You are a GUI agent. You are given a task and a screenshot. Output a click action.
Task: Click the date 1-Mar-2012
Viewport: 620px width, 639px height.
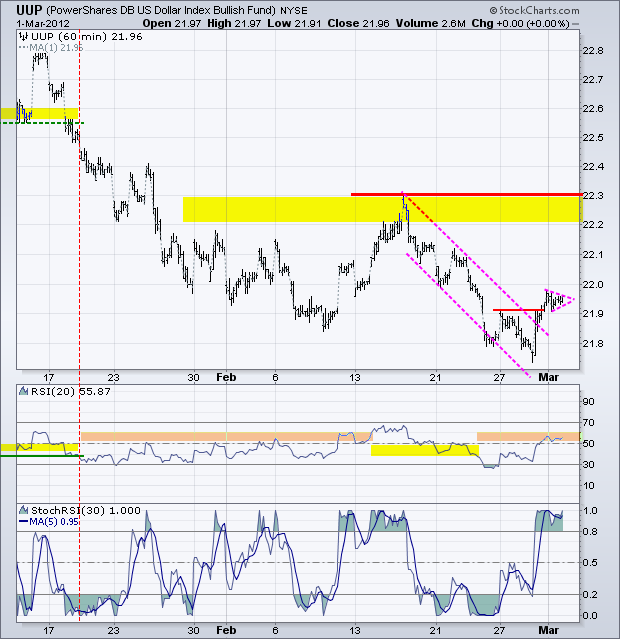click(43, 24)
